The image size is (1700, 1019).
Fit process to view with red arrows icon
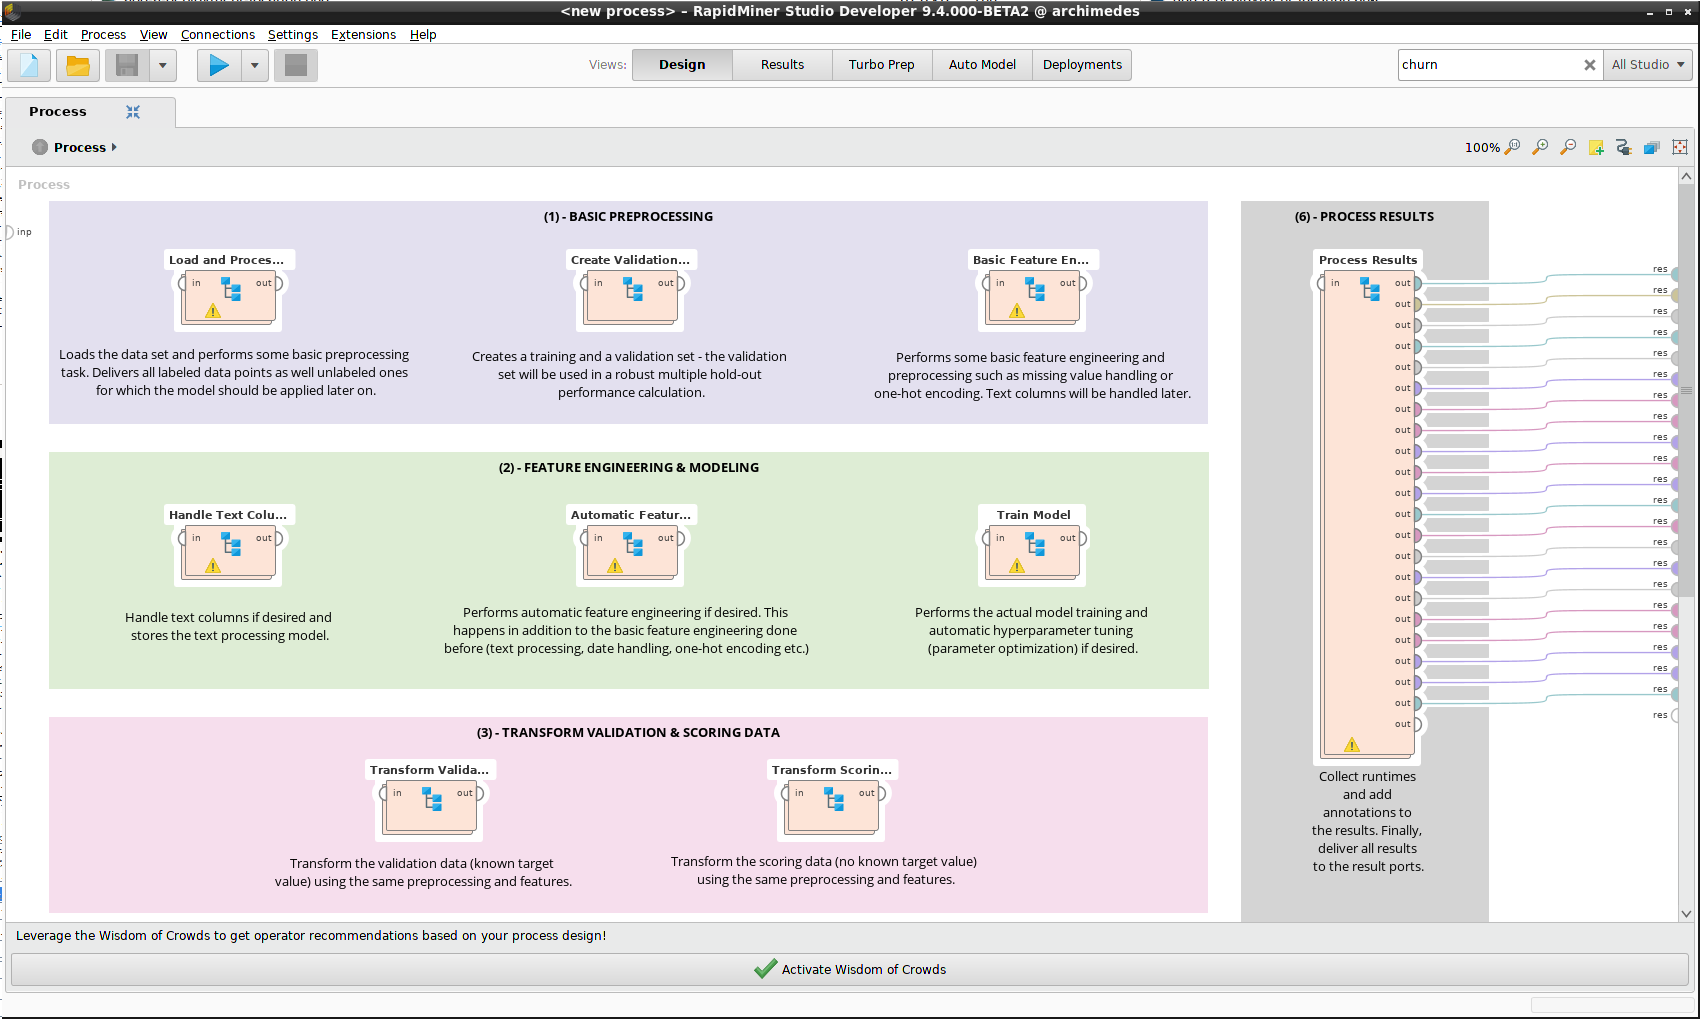[x=1680, y=147]
